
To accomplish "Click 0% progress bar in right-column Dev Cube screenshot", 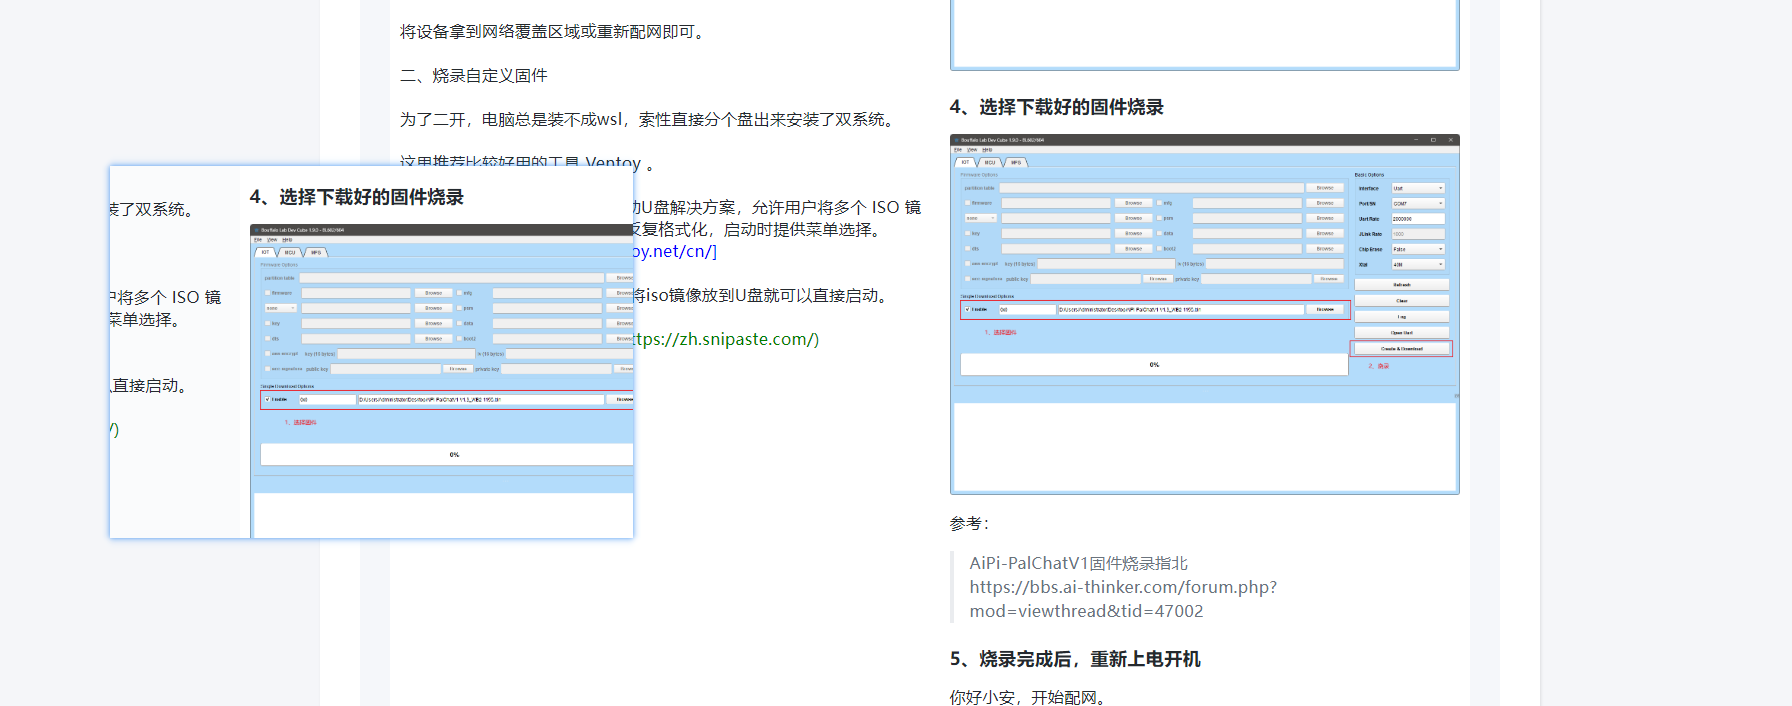I will coord(1154,365).
